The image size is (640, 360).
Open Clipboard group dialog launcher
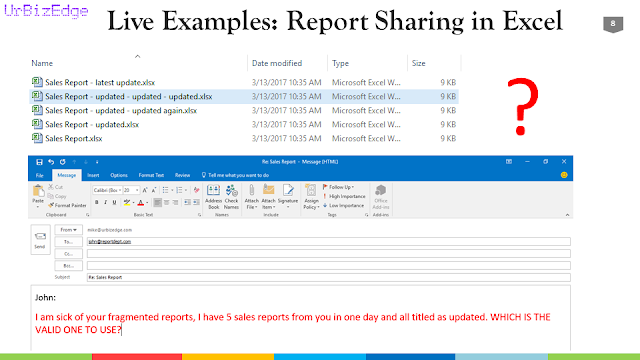click(x=88, y=215)
